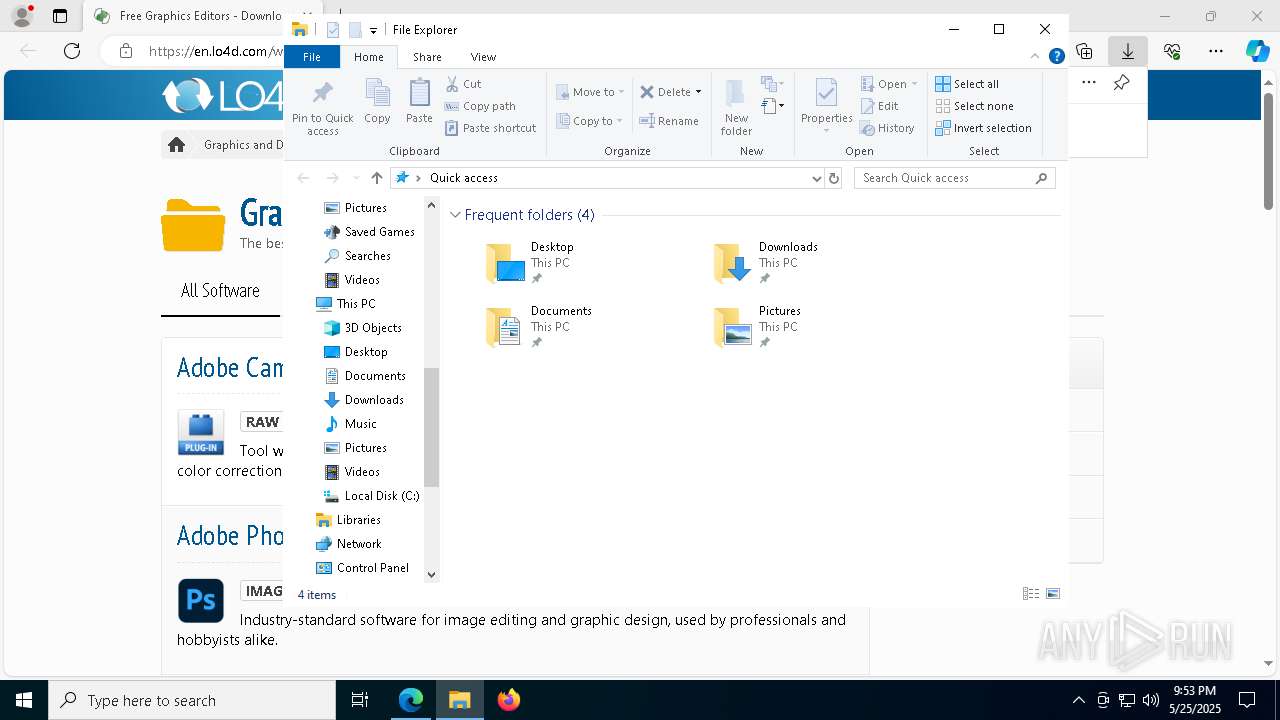Open the Copy to dropdown
The image size is (1280, 720).
(590, 121)
